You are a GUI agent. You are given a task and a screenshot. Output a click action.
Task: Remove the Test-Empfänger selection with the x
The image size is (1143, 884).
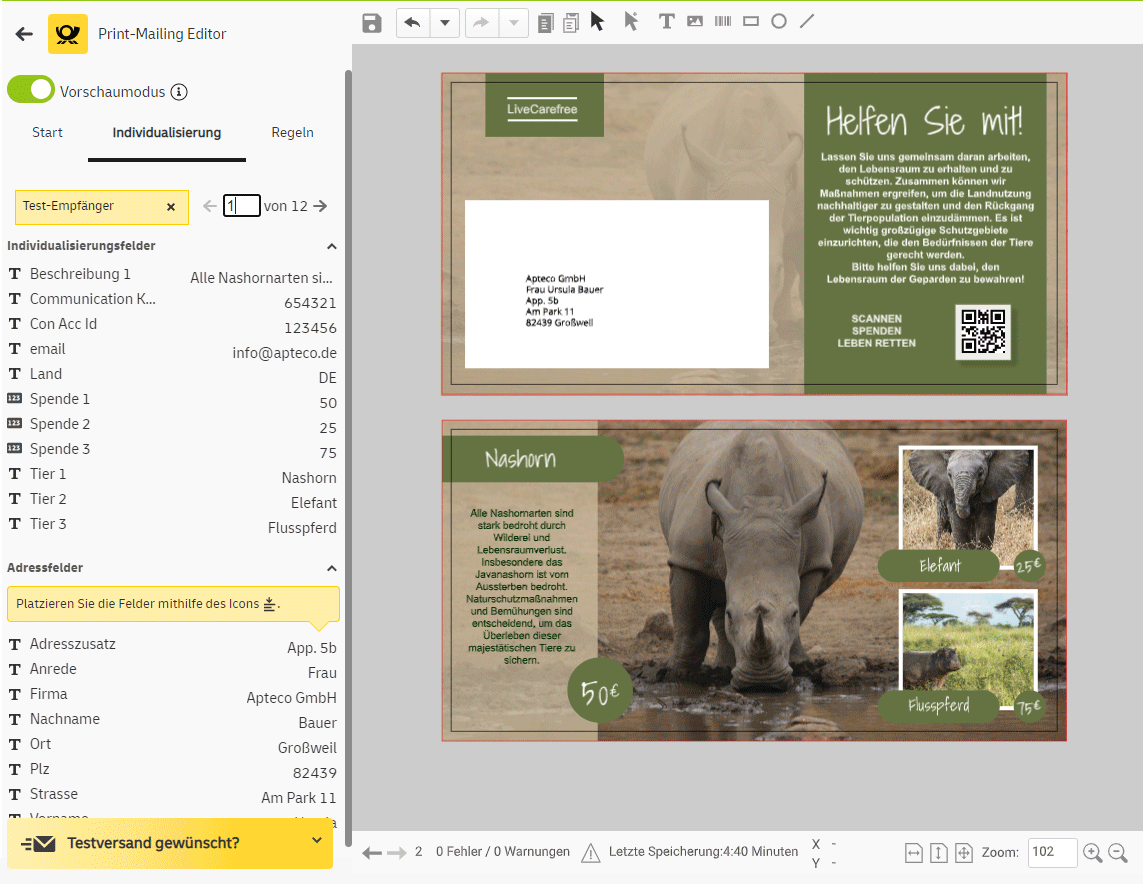[171, 207]
